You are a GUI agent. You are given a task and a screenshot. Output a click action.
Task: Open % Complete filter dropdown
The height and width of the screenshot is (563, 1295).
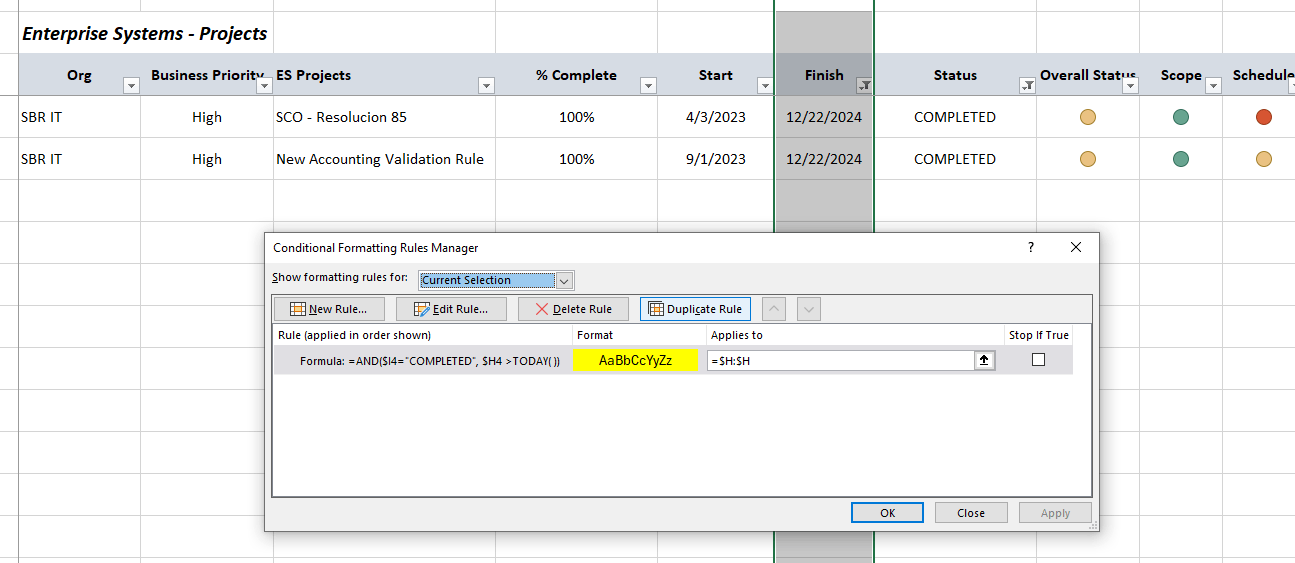[x=648, y=86]
